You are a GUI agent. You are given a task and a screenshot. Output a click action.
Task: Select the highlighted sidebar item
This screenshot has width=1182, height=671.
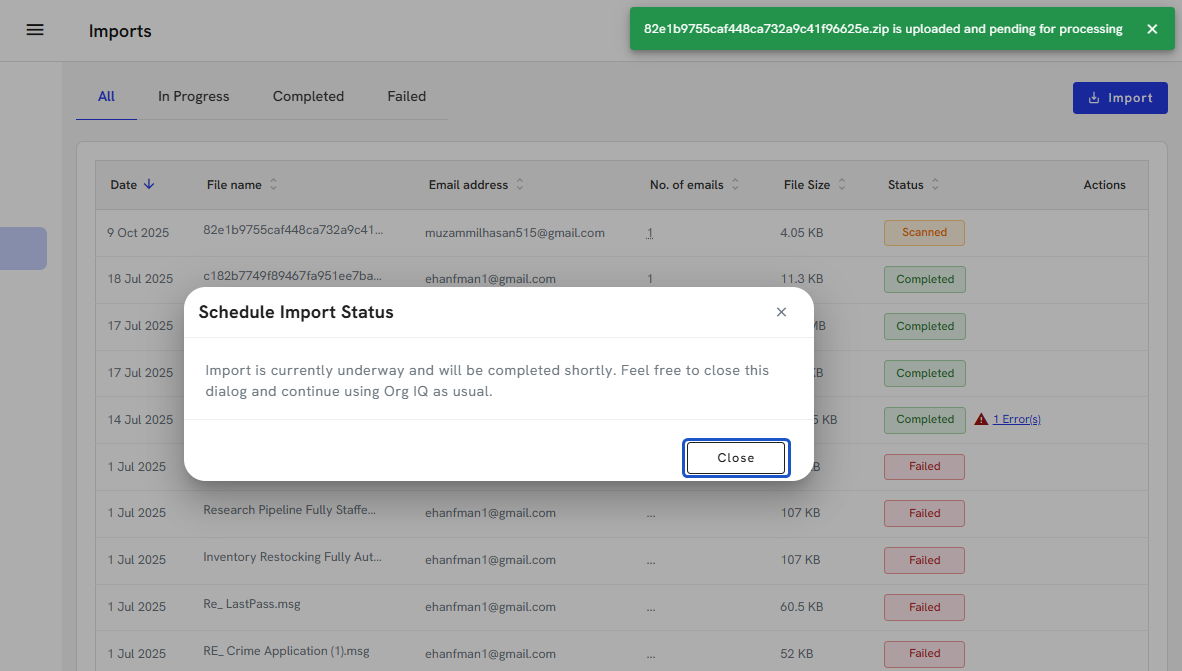pos(23,248)
